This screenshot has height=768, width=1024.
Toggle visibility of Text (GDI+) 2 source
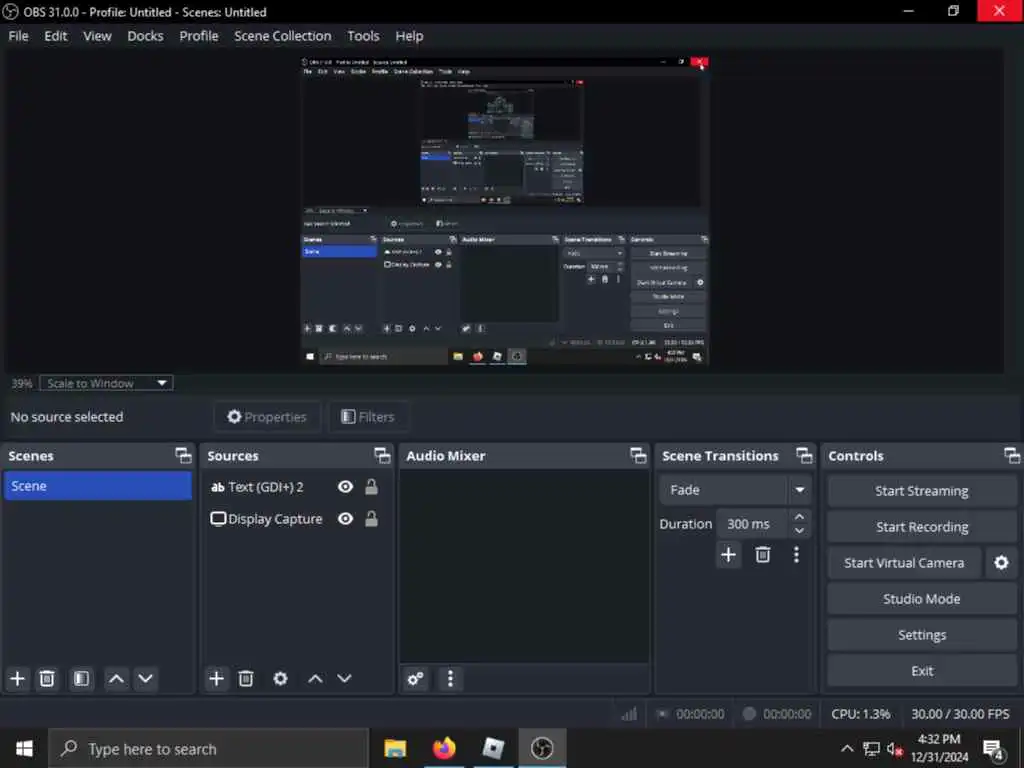click(345, 487)
